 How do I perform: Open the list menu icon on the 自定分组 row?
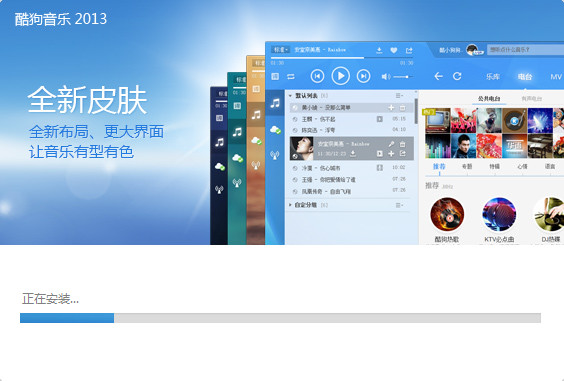click(x=399, y=205)
